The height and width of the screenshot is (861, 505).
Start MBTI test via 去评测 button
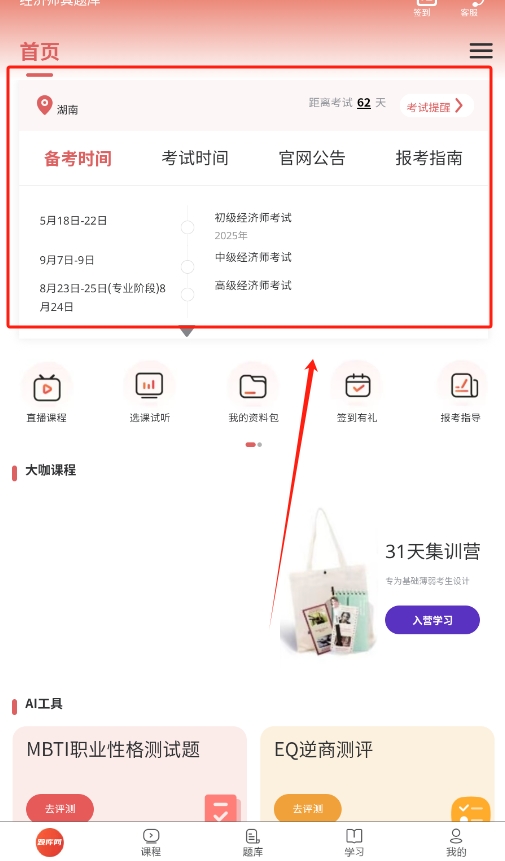tap(60, 808)
